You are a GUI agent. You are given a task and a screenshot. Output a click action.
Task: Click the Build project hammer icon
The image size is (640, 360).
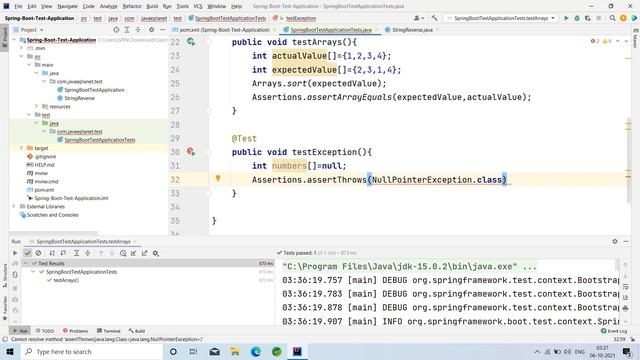click(x=434, y=18)
